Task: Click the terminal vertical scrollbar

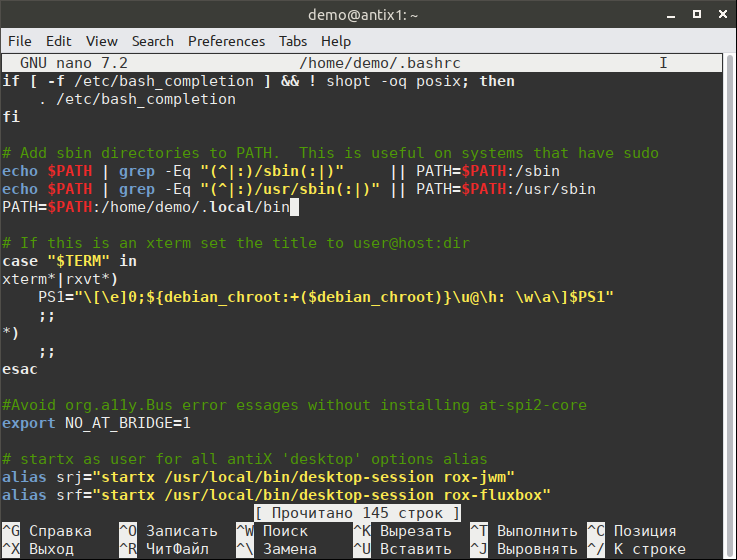Action: click(x=729, y=306)
